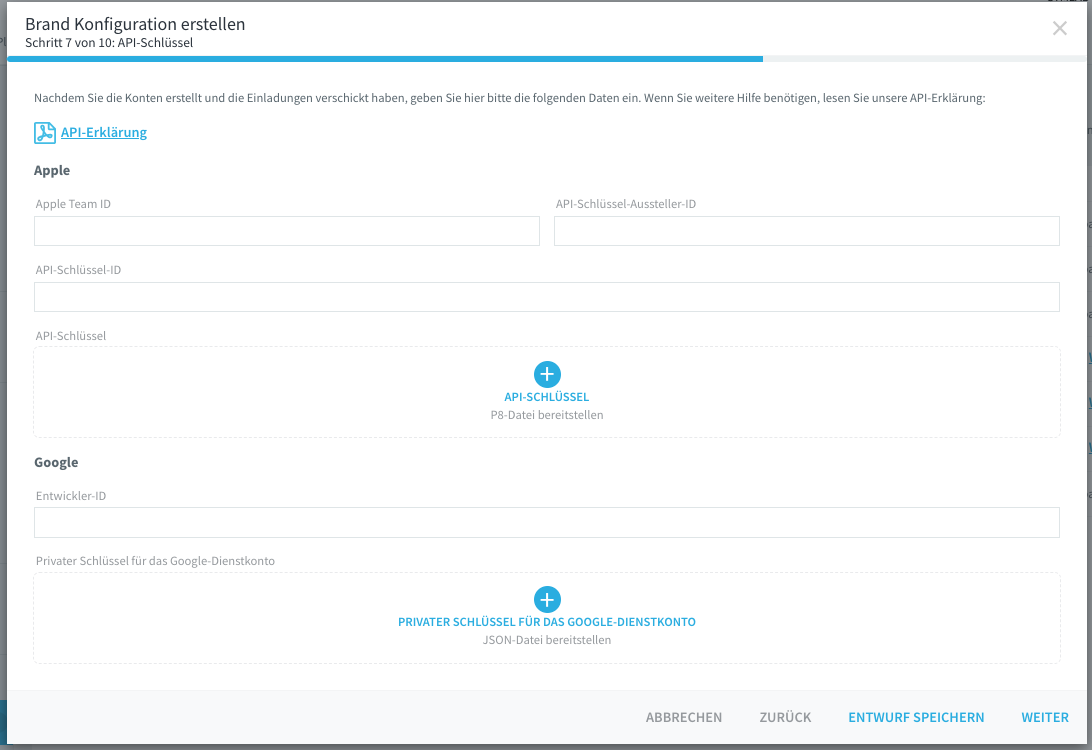Click the PDF icon next to API-Erklärung
This screenshot has width=1092, height=750.
[x=45, y=132]
